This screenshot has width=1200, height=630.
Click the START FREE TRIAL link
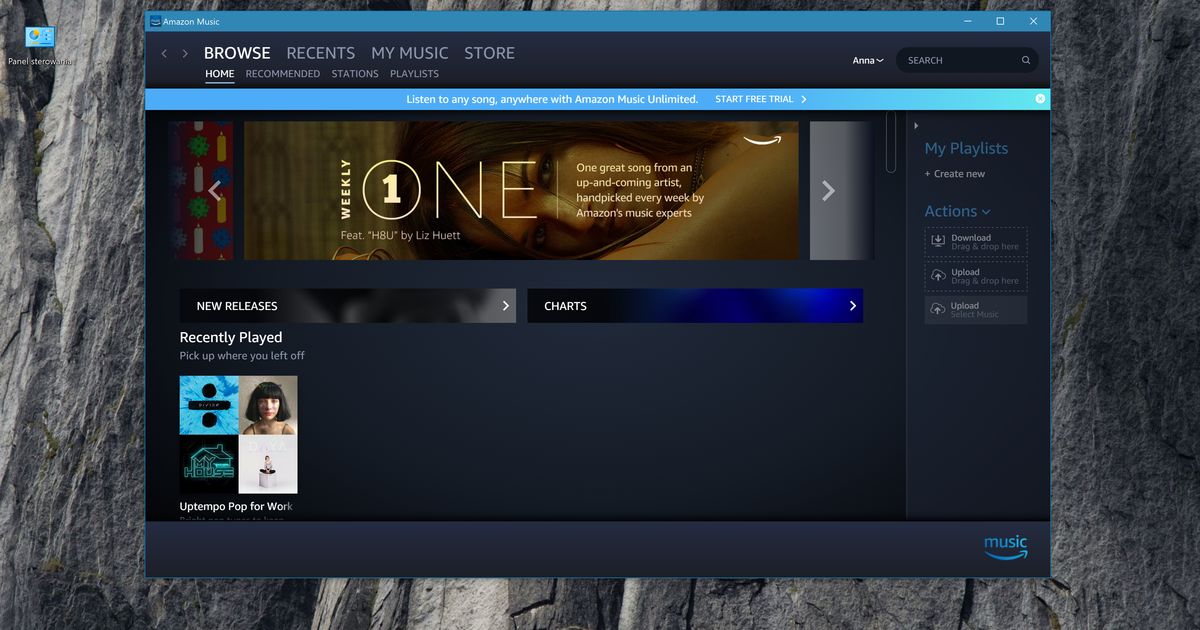coord(755,99)
